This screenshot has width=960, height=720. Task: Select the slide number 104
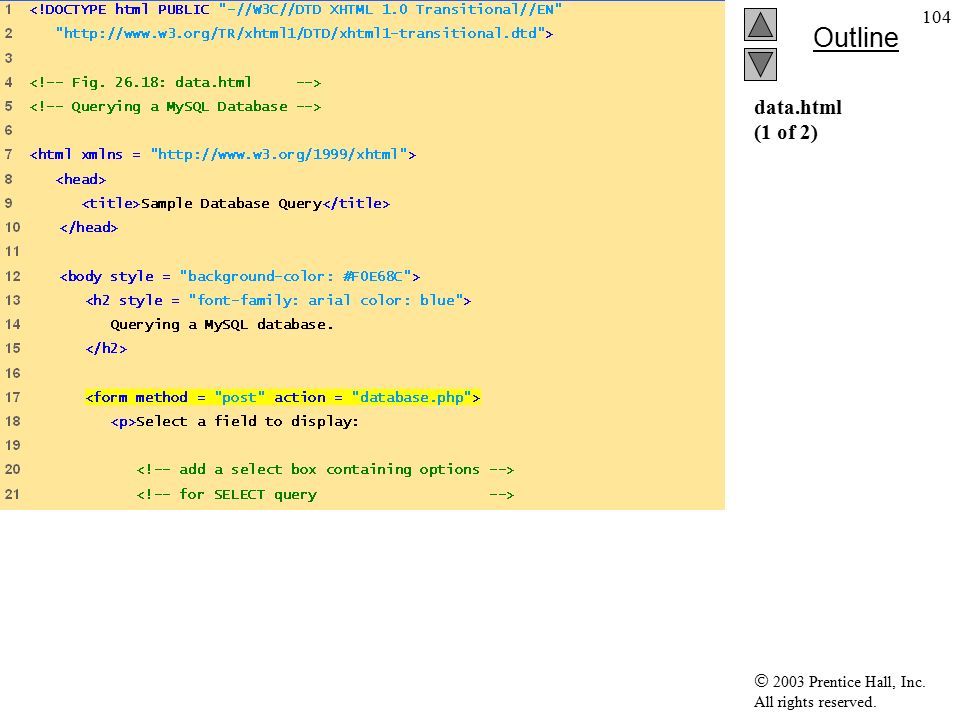[x=936, y=17]
